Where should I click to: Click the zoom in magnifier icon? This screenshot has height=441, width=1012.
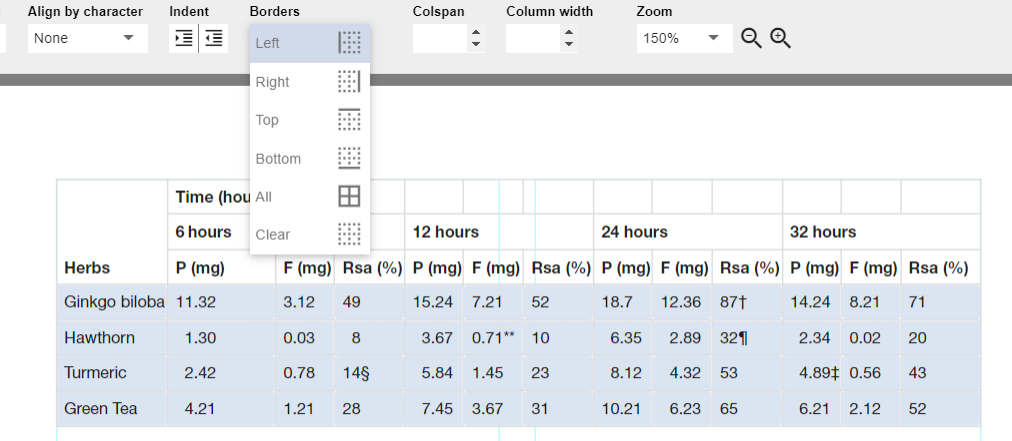point(780,39)
